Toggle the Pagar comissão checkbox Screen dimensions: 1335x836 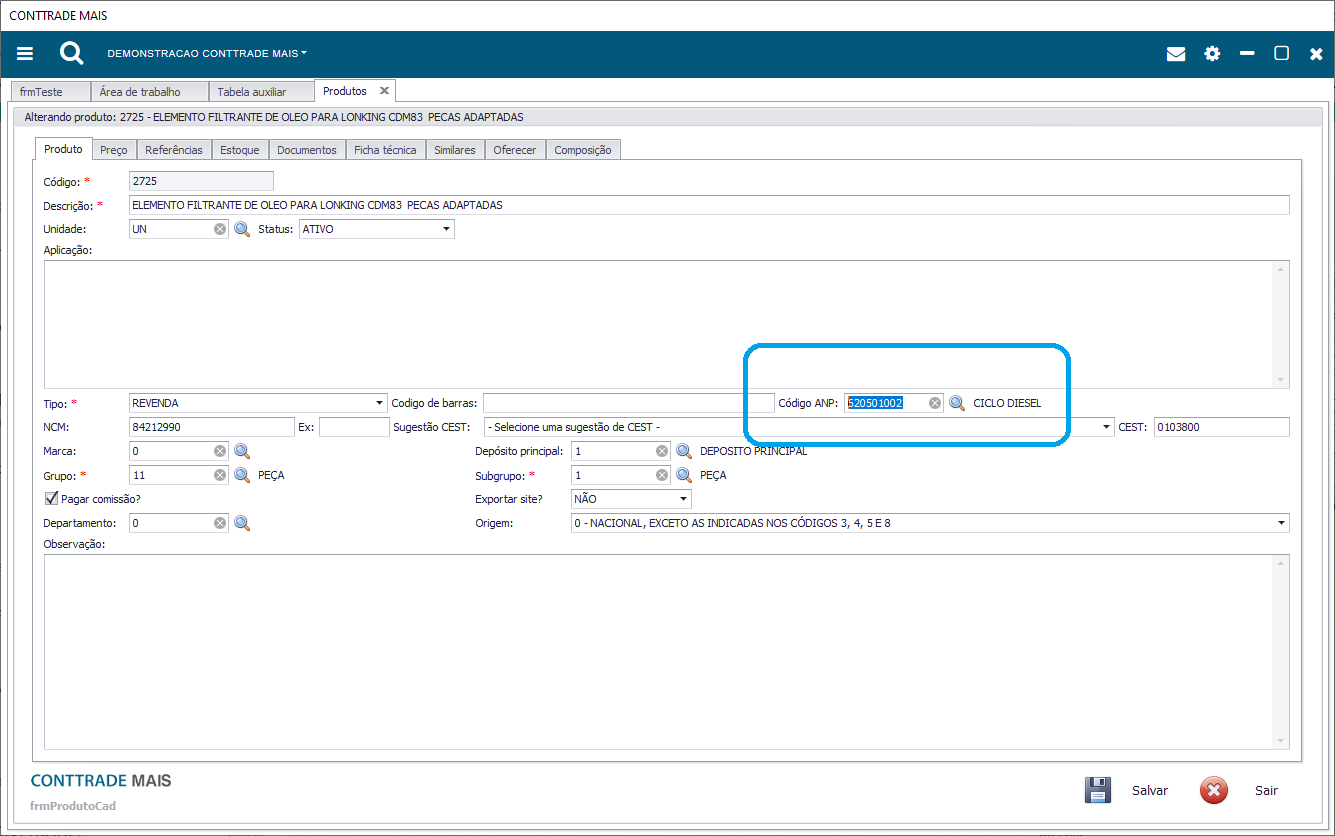(52, 499)
